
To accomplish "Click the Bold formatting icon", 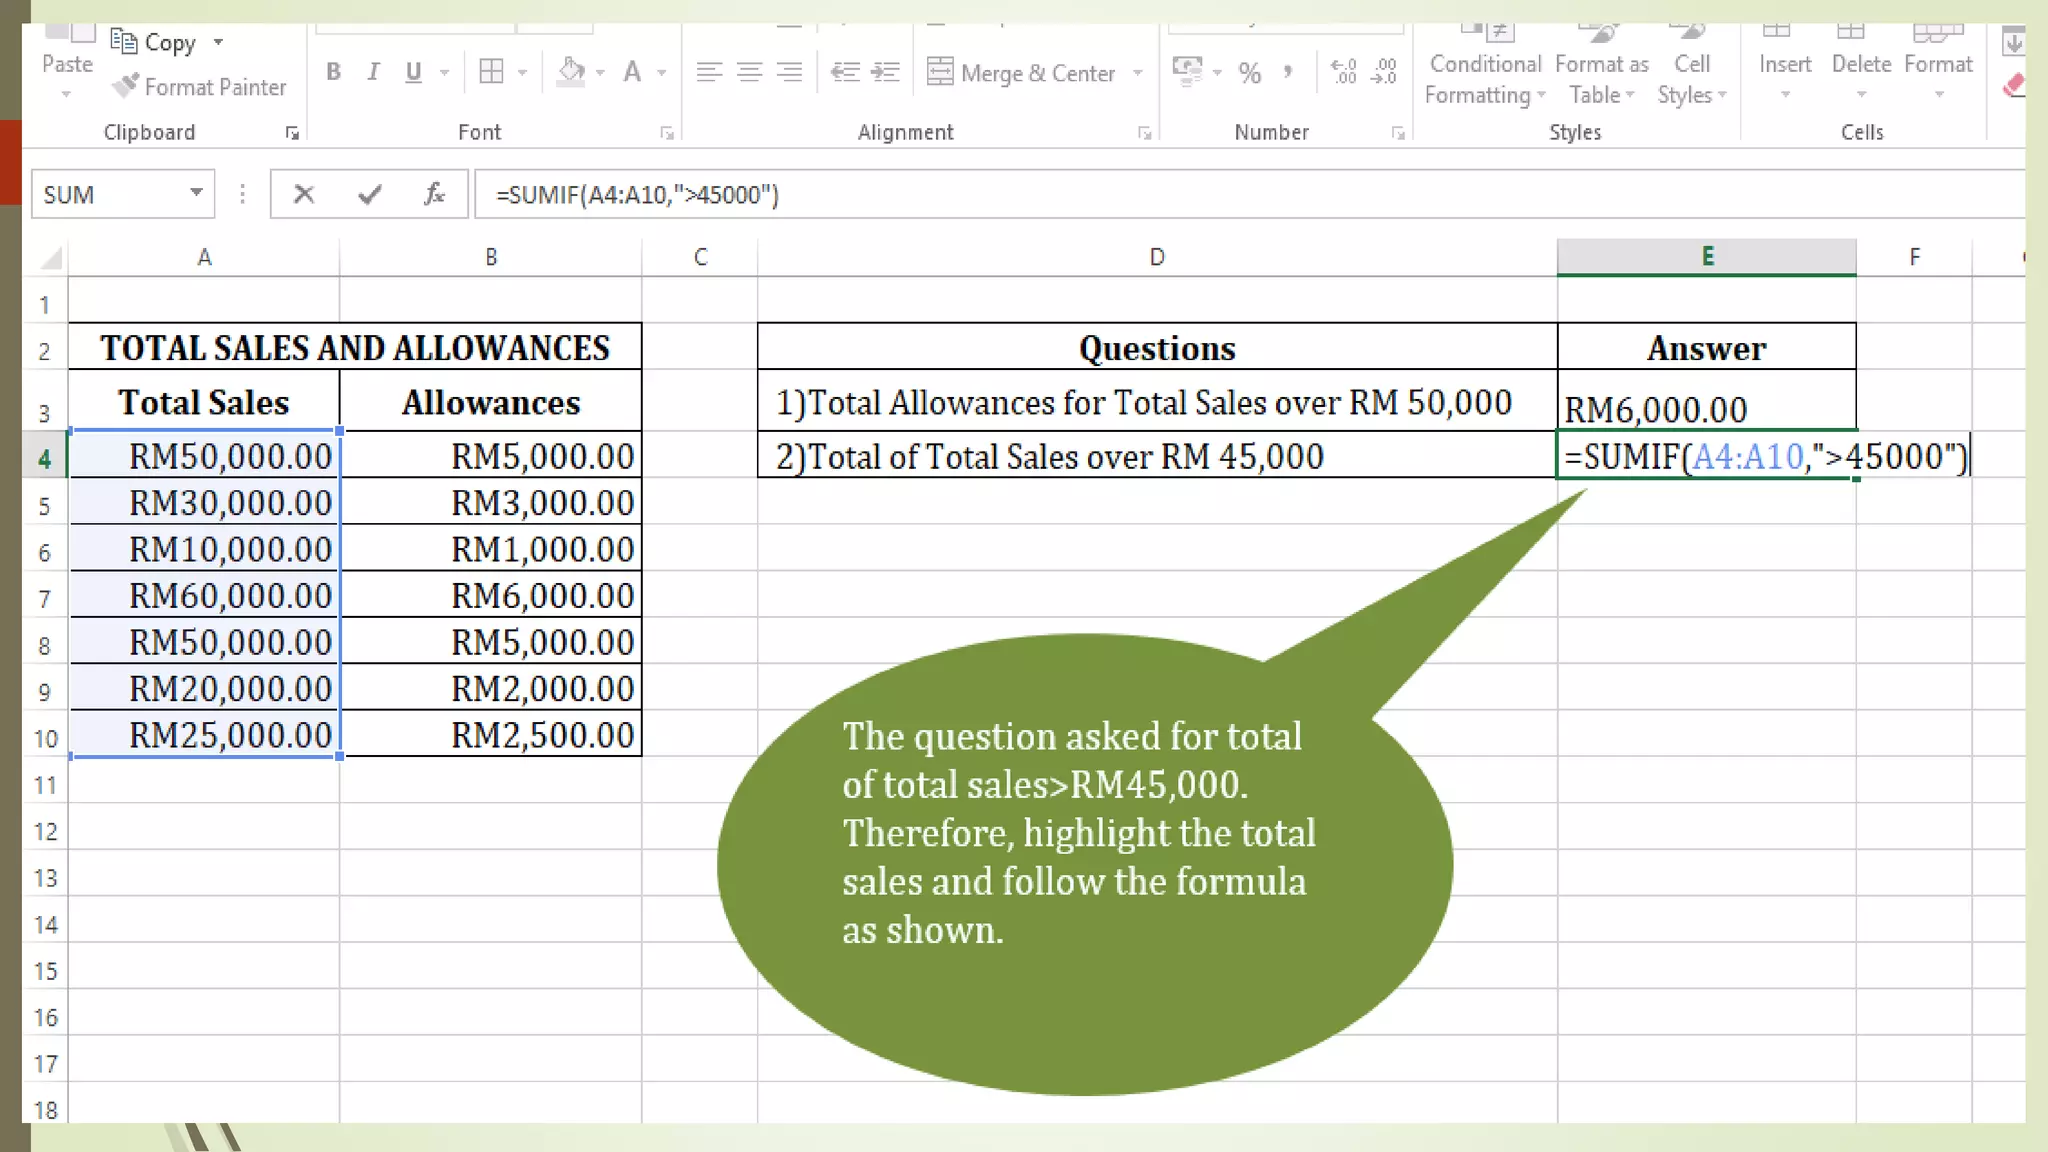I will point(334,72).
